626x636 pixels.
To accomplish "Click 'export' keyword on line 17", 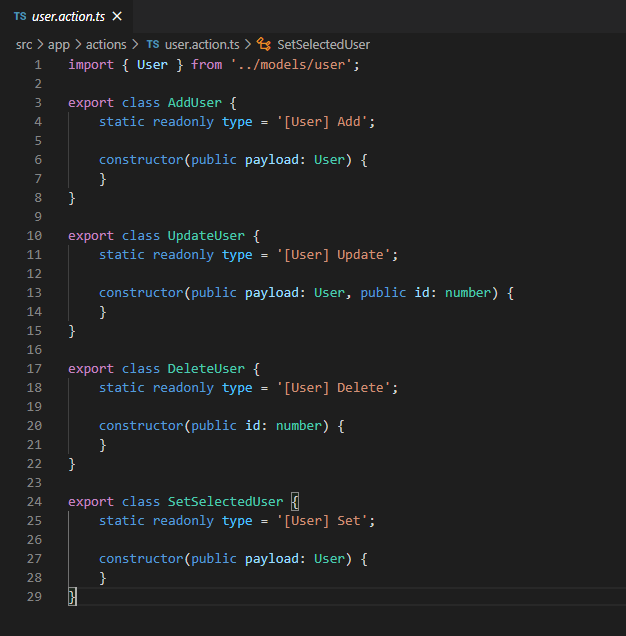I will (91, 369).
